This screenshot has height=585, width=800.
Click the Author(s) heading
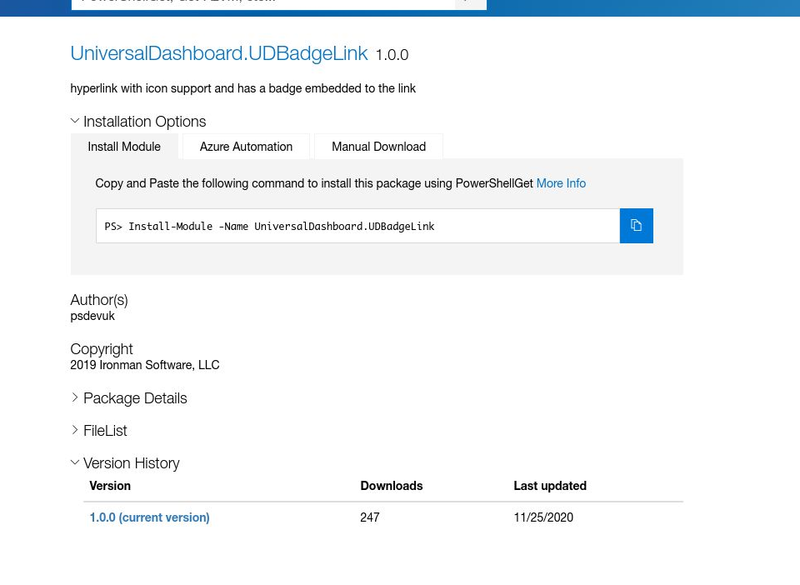tap(99, 300)
